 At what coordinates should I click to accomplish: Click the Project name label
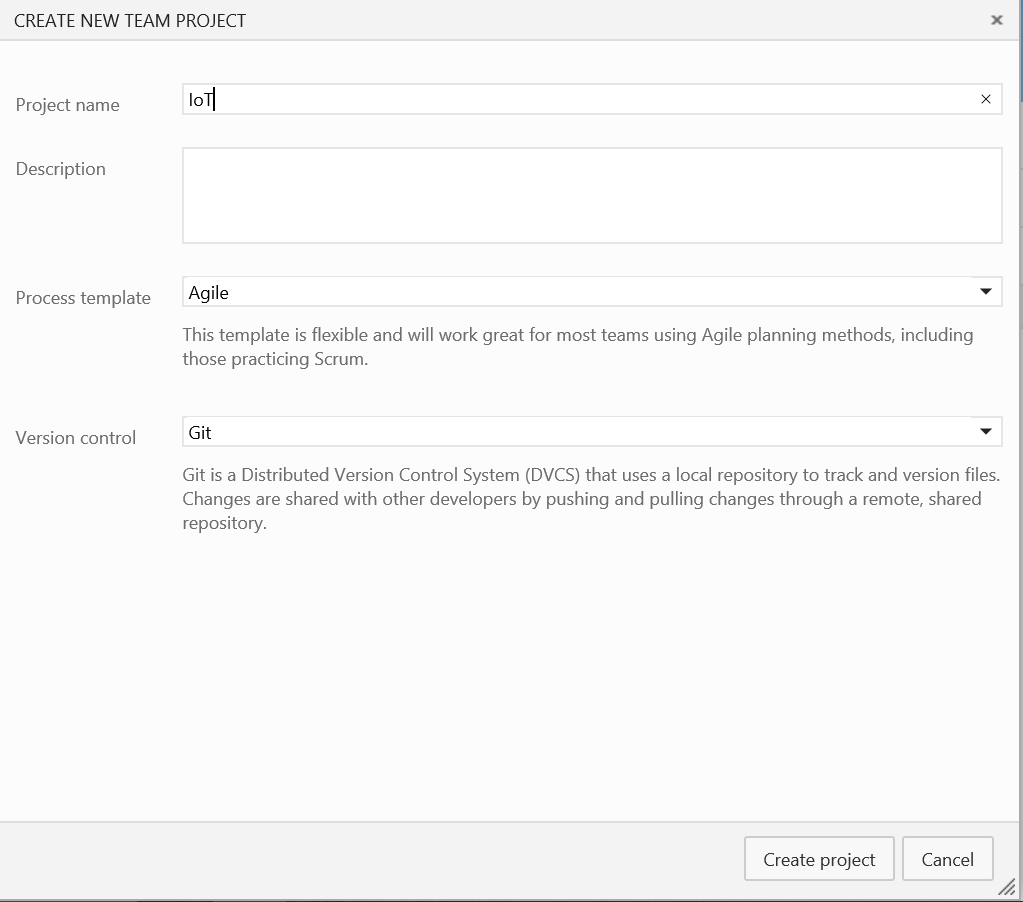coord(67,105)
